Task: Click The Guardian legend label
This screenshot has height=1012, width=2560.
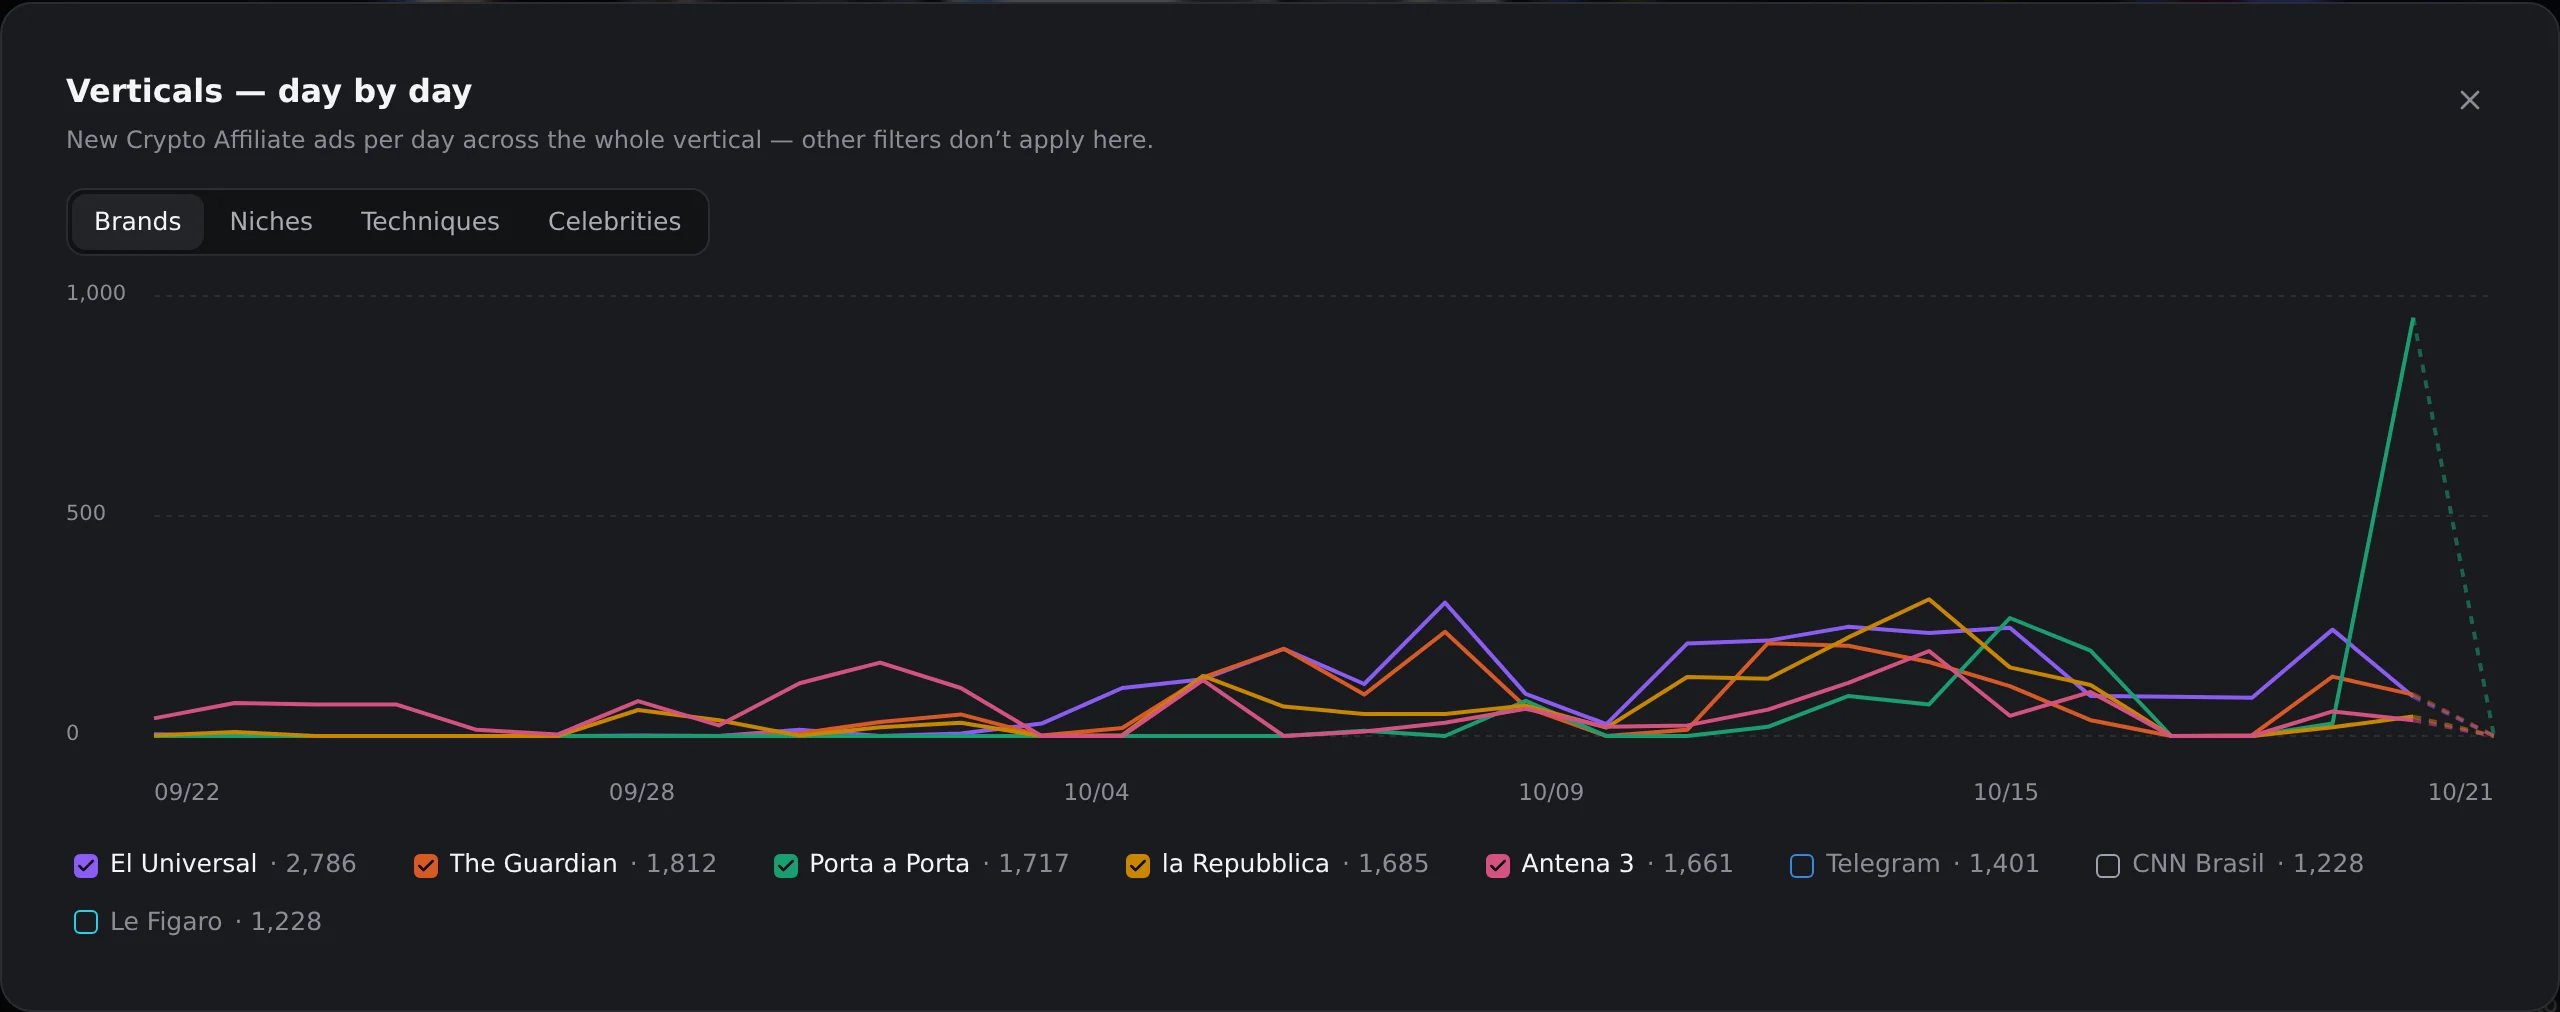Action: coord(533,863)
